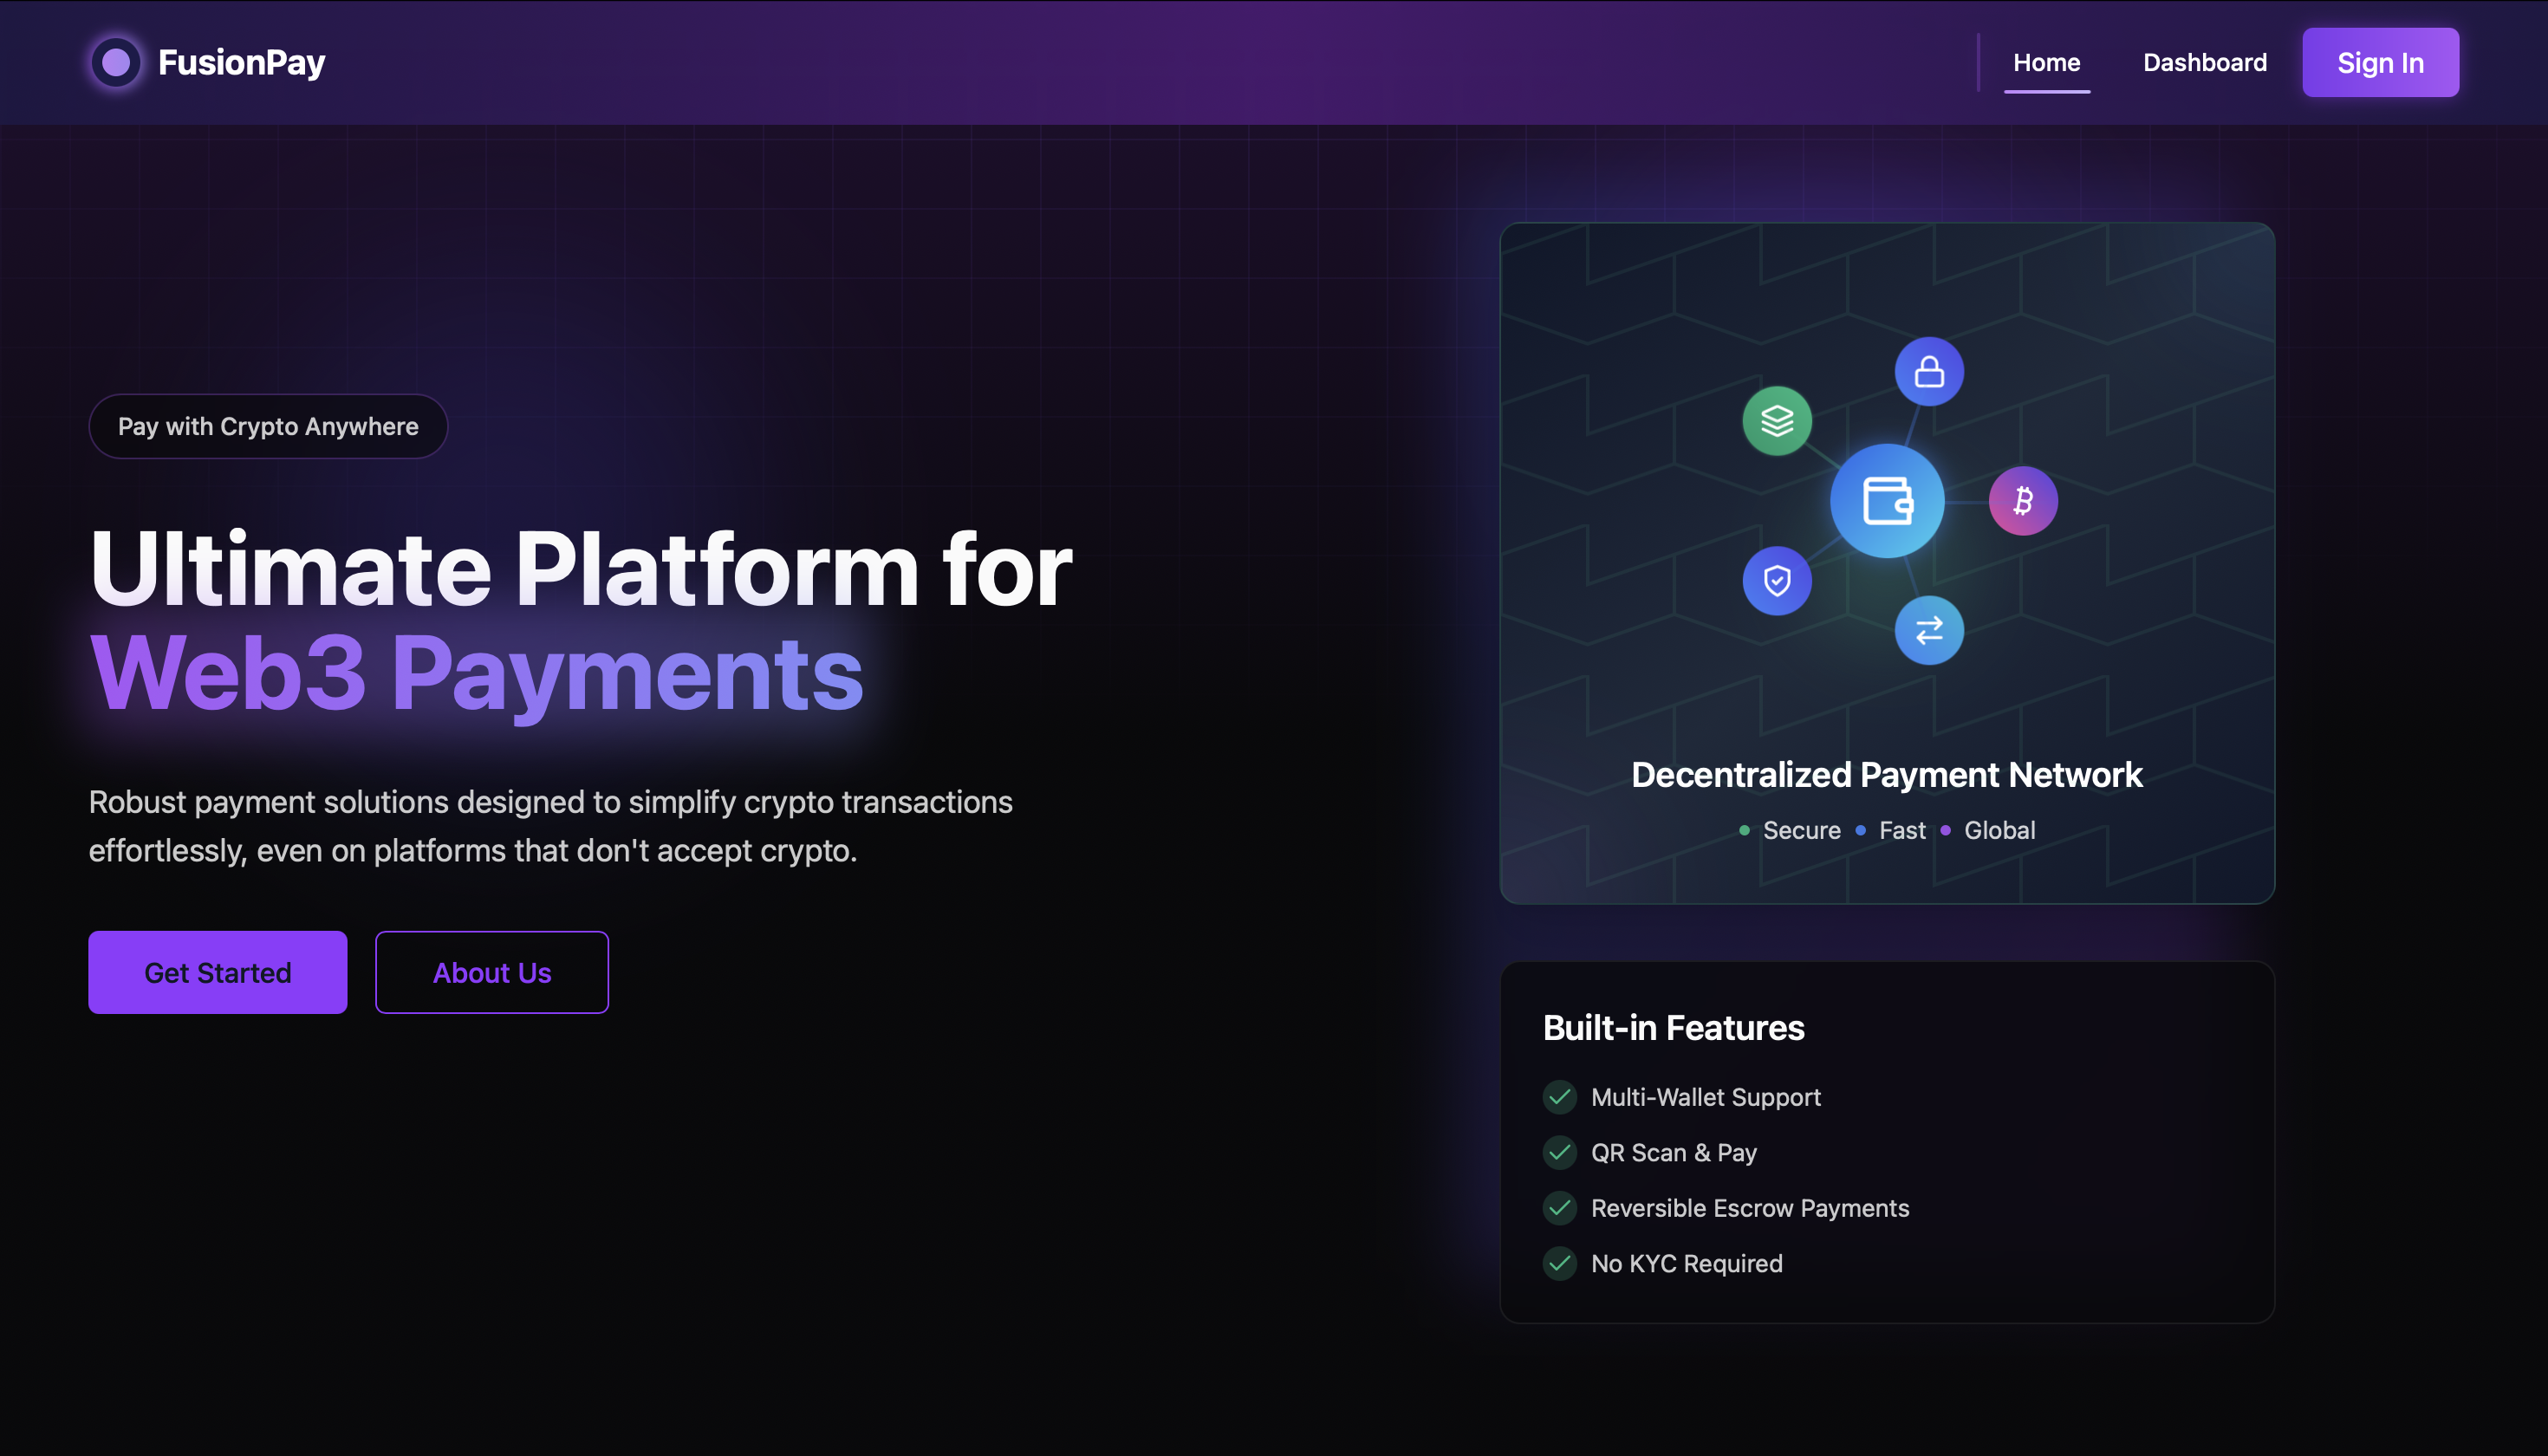Click the FusionPay brand name text
Screen dimensions: 2548x1456
[241, 63]
